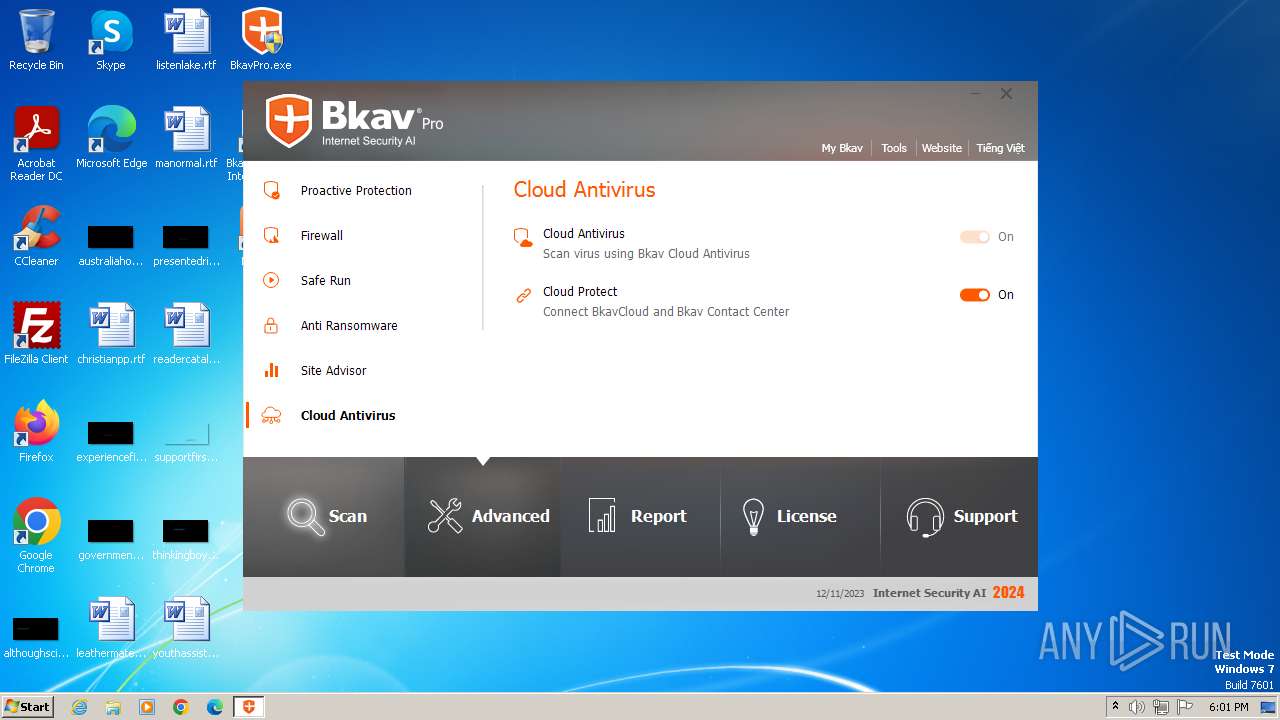Image resolution: width=1280 pixels, height=720 pixels.
Task: Switch to the Support tab
Action: coord(959,517)
